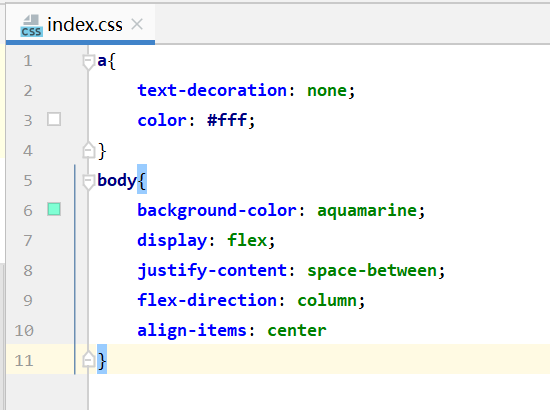Click the #fff value
This screenshot has height=410, width=550.
click(227, 120)
